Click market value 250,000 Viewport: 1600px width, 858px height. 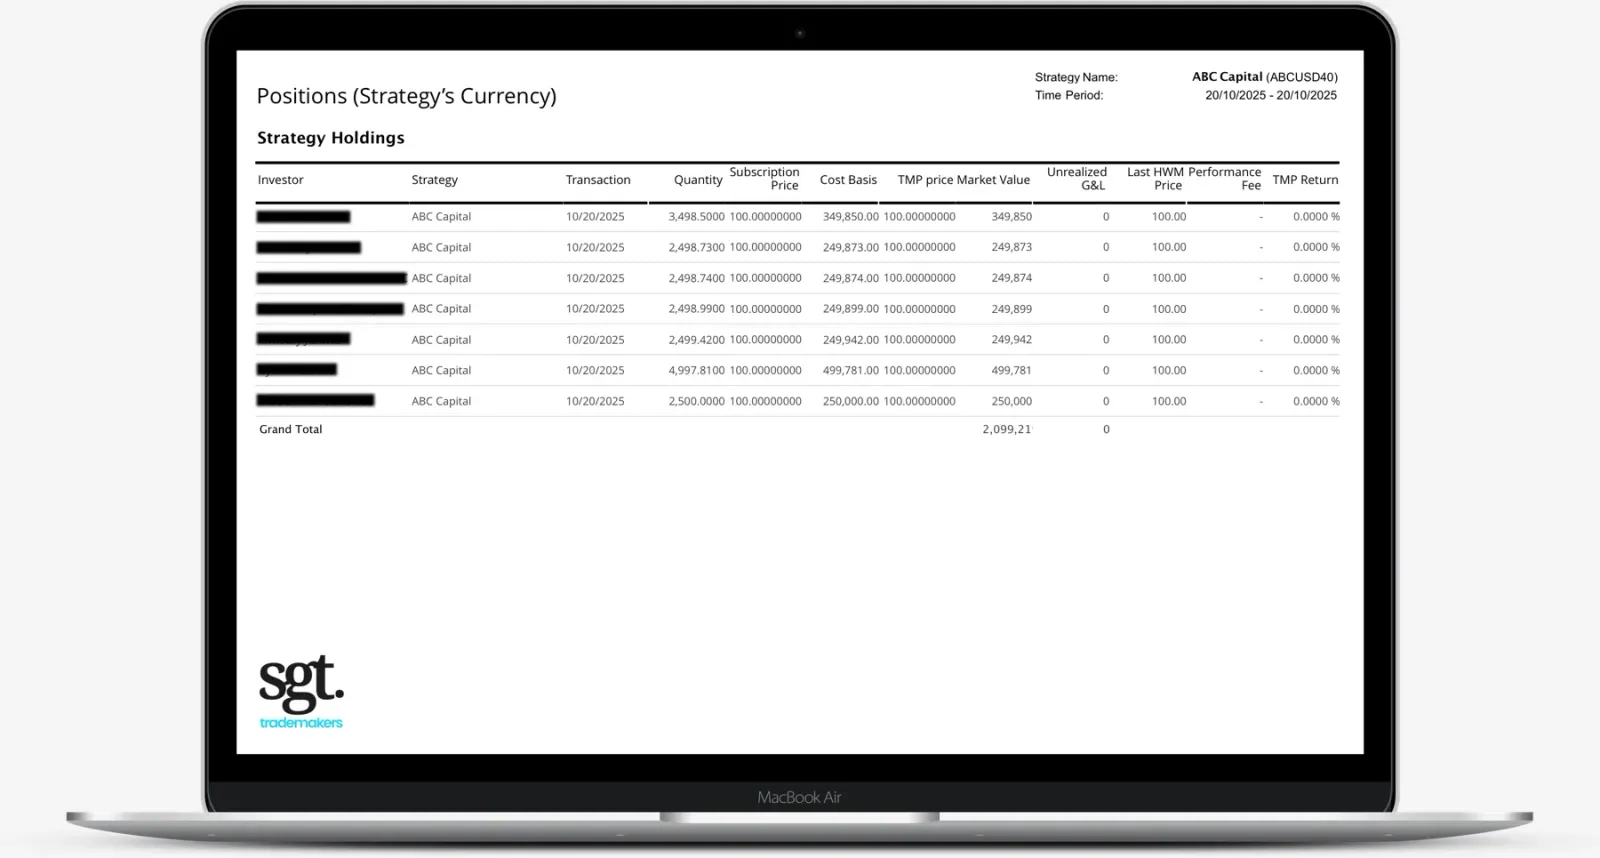pos(1011,401)
